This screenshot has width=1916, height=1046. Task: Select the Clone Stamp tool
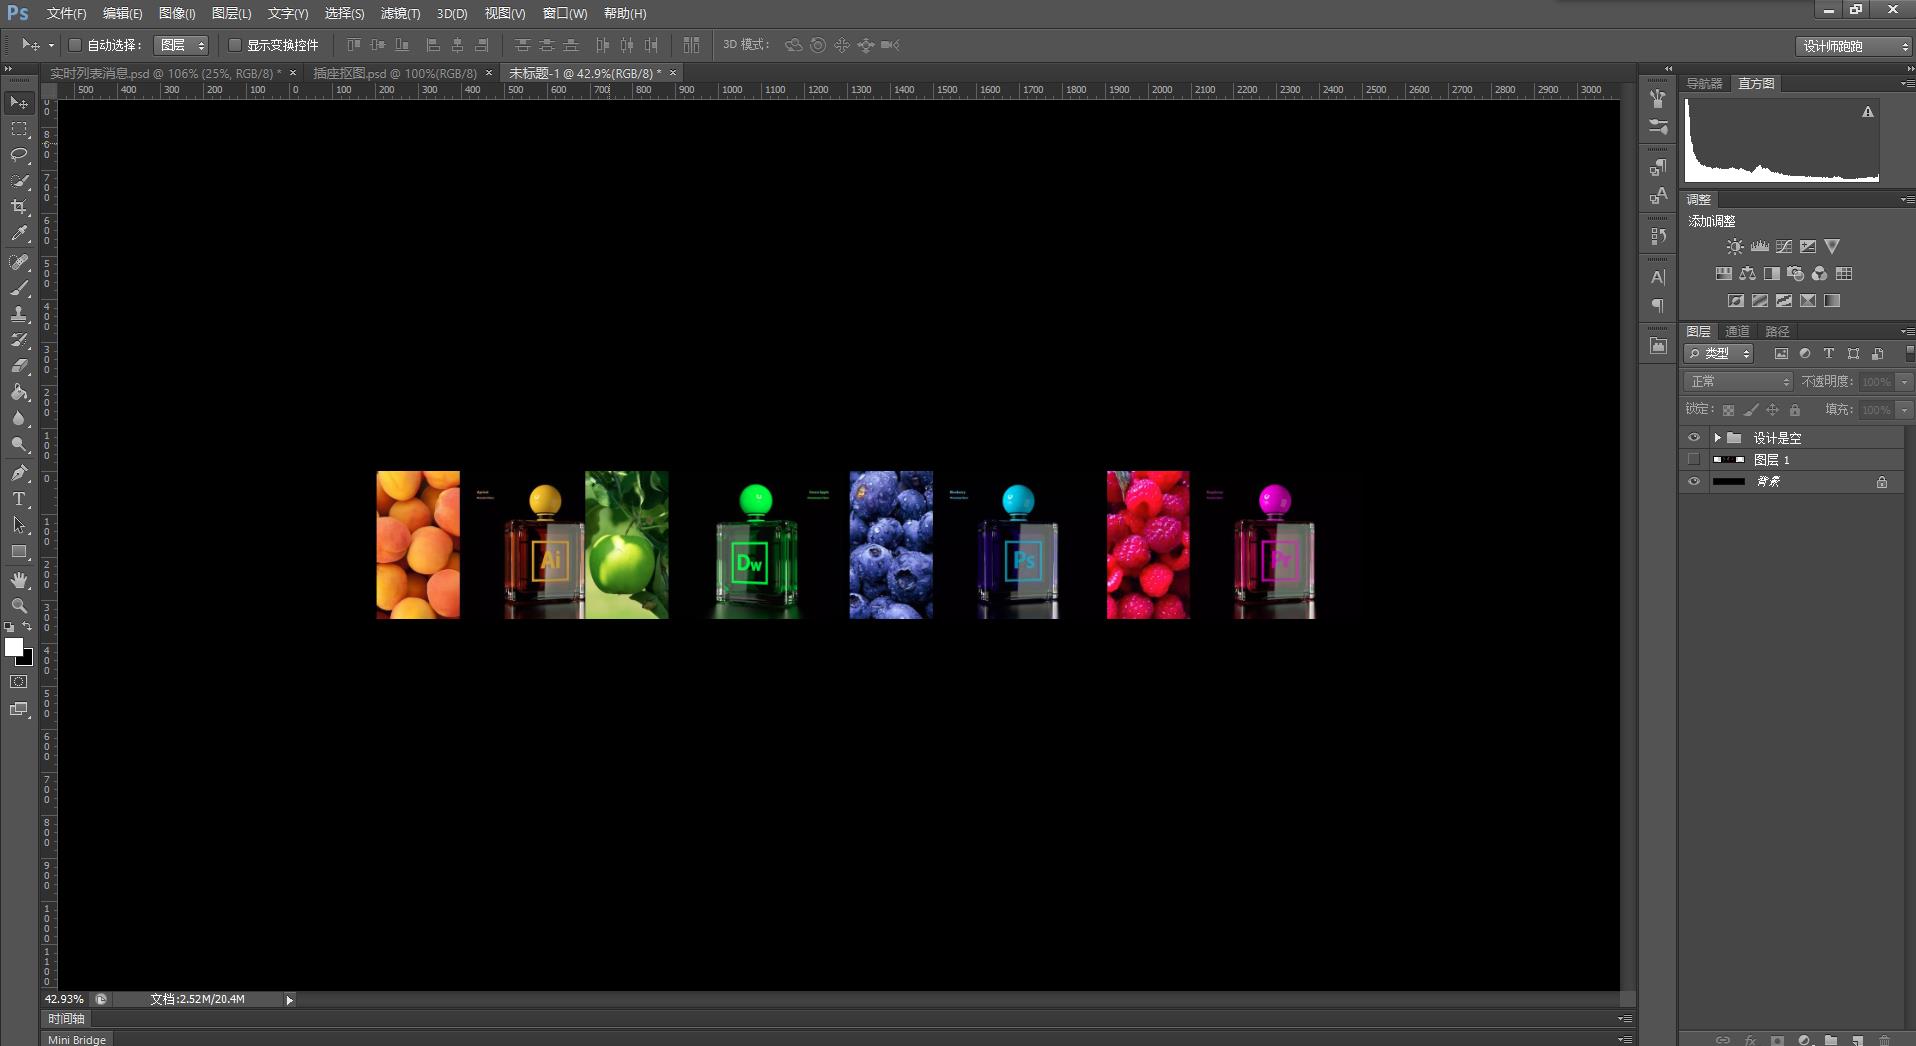point(19,314)
